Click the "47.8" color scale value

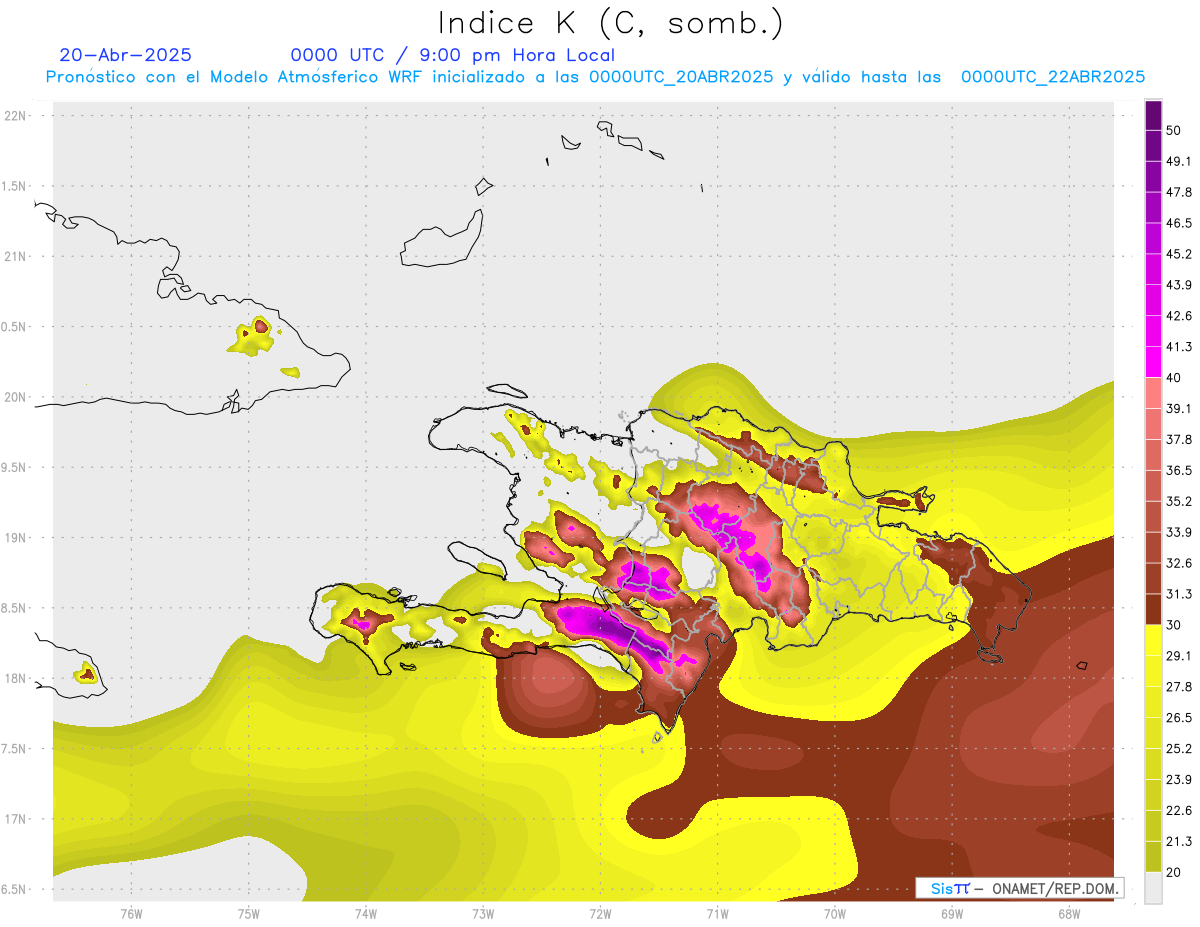[x=1179, y=192]
